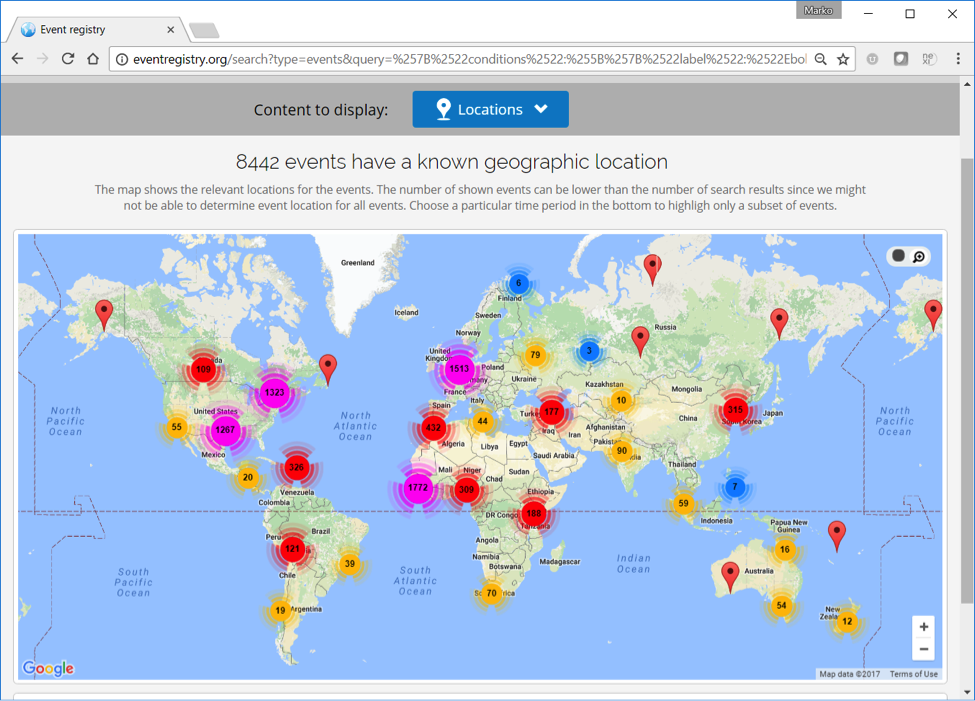Open the Locations content dropdown

coord(490,109)
